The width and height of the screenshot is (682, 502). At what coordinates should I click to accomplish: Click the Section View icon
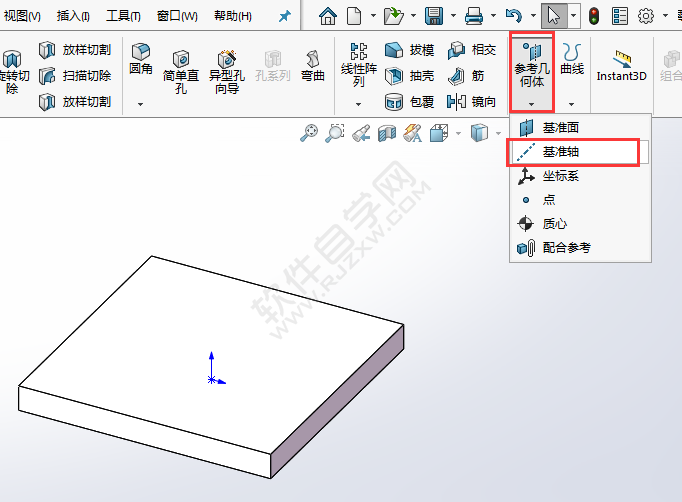(387, 133)
